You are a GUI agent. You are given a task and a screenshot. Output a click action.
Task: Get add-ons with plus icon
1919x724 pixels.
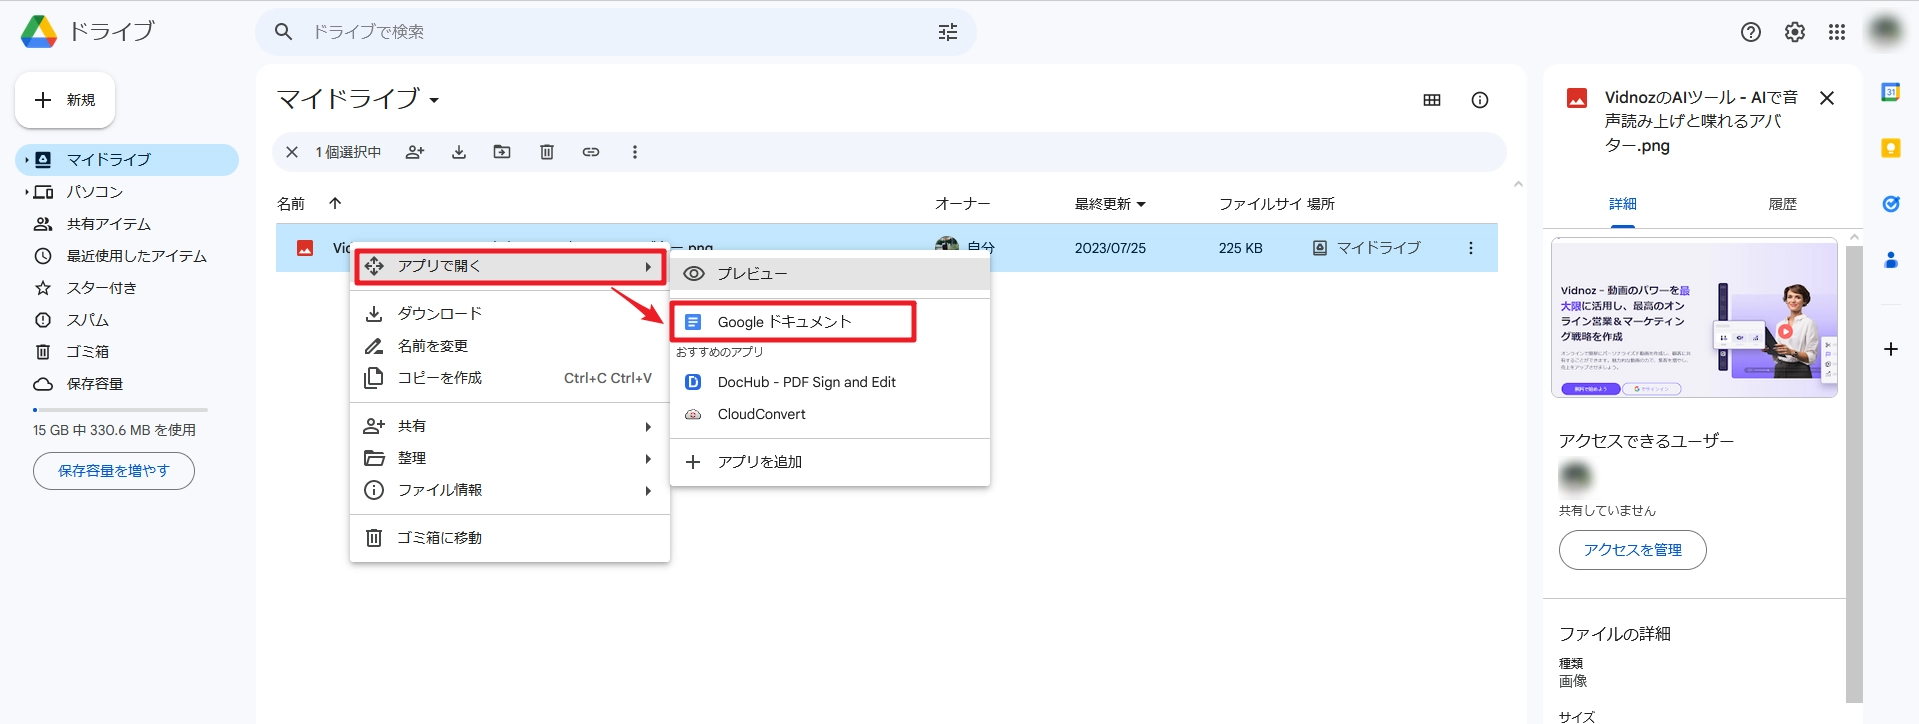1891,349
